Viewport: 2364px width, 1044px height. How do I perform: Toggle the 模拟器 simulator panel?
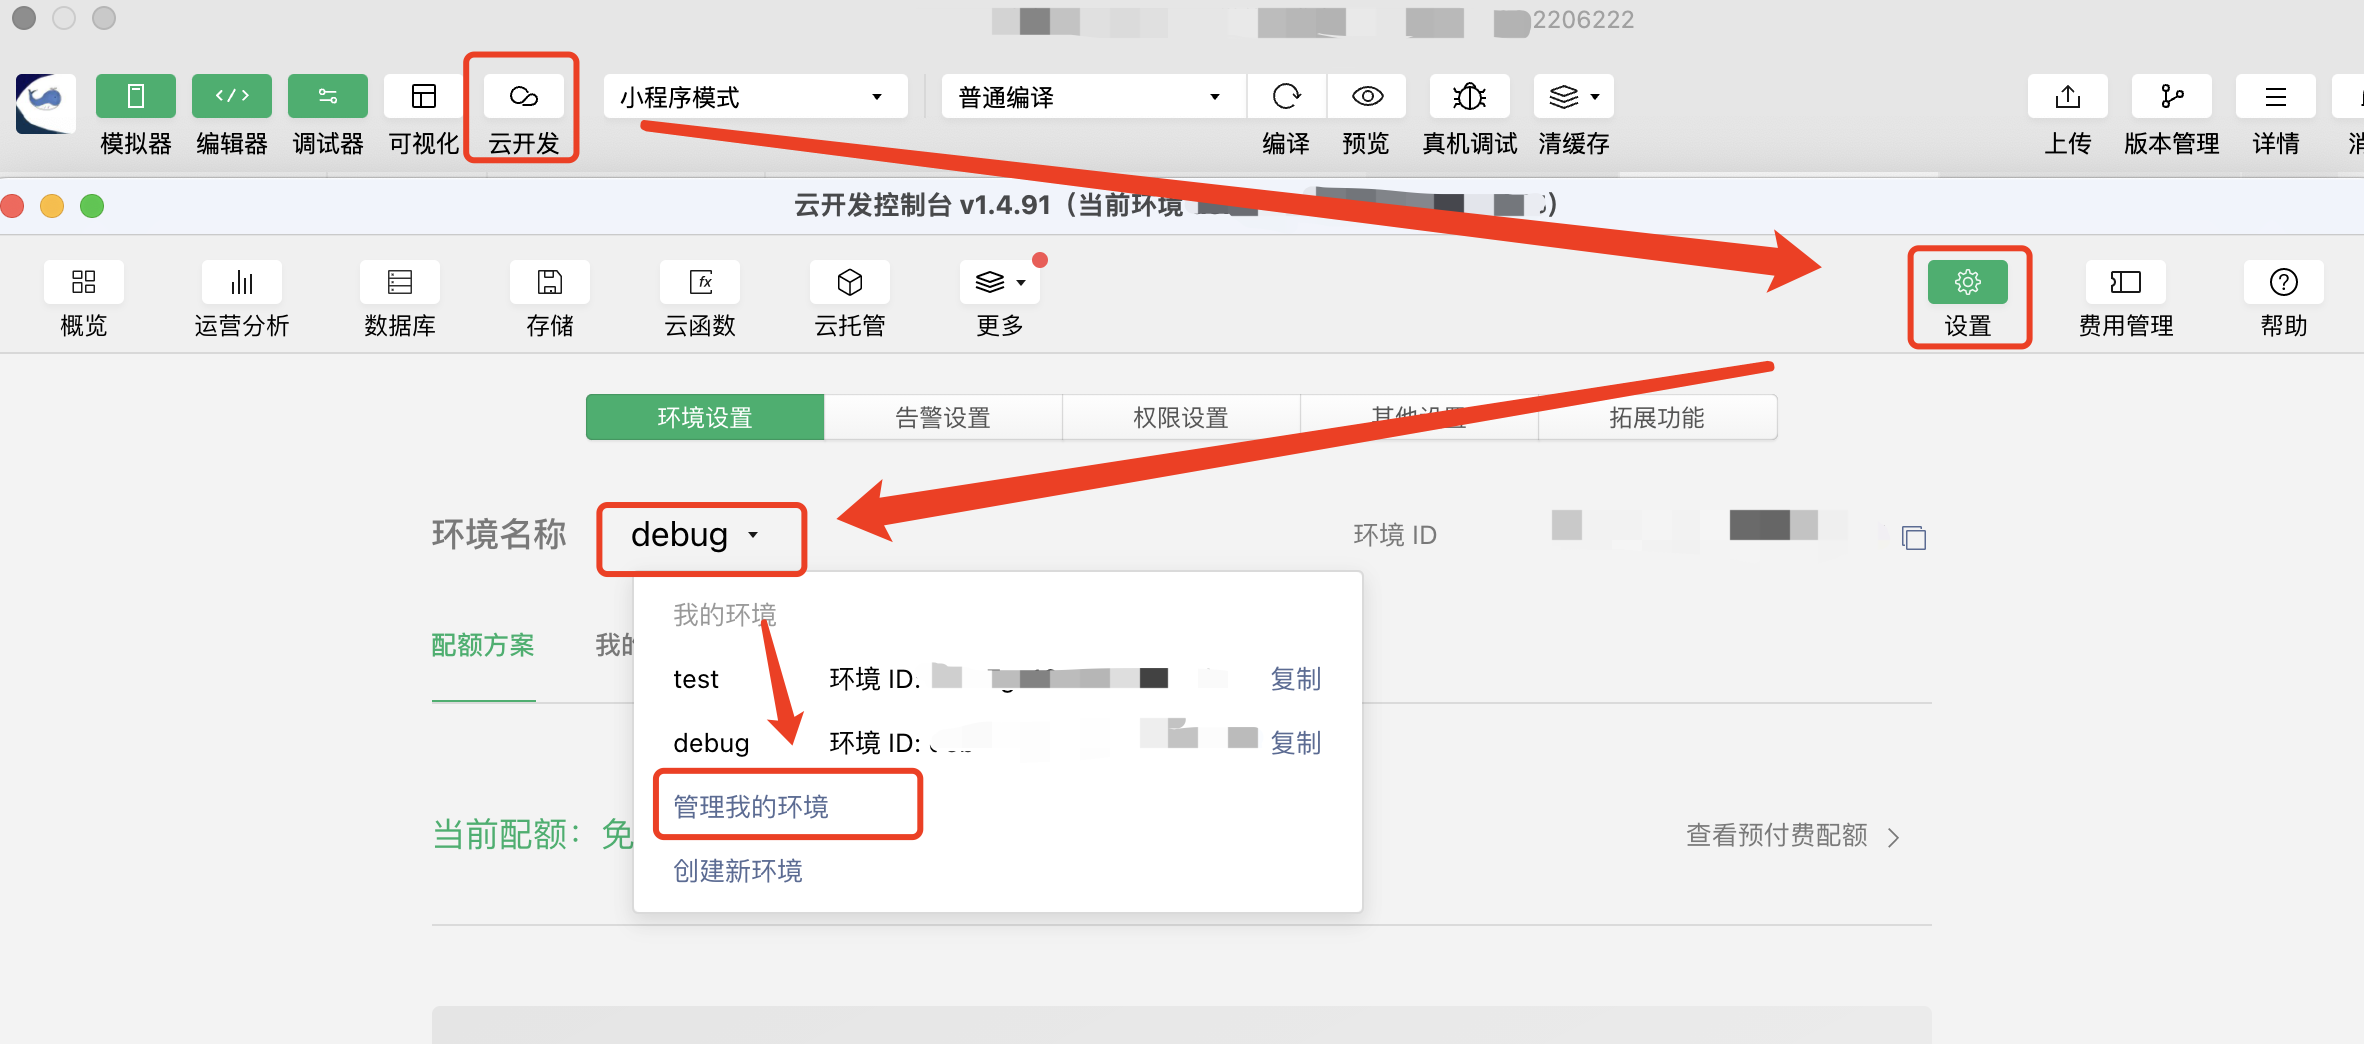[136, 97]
